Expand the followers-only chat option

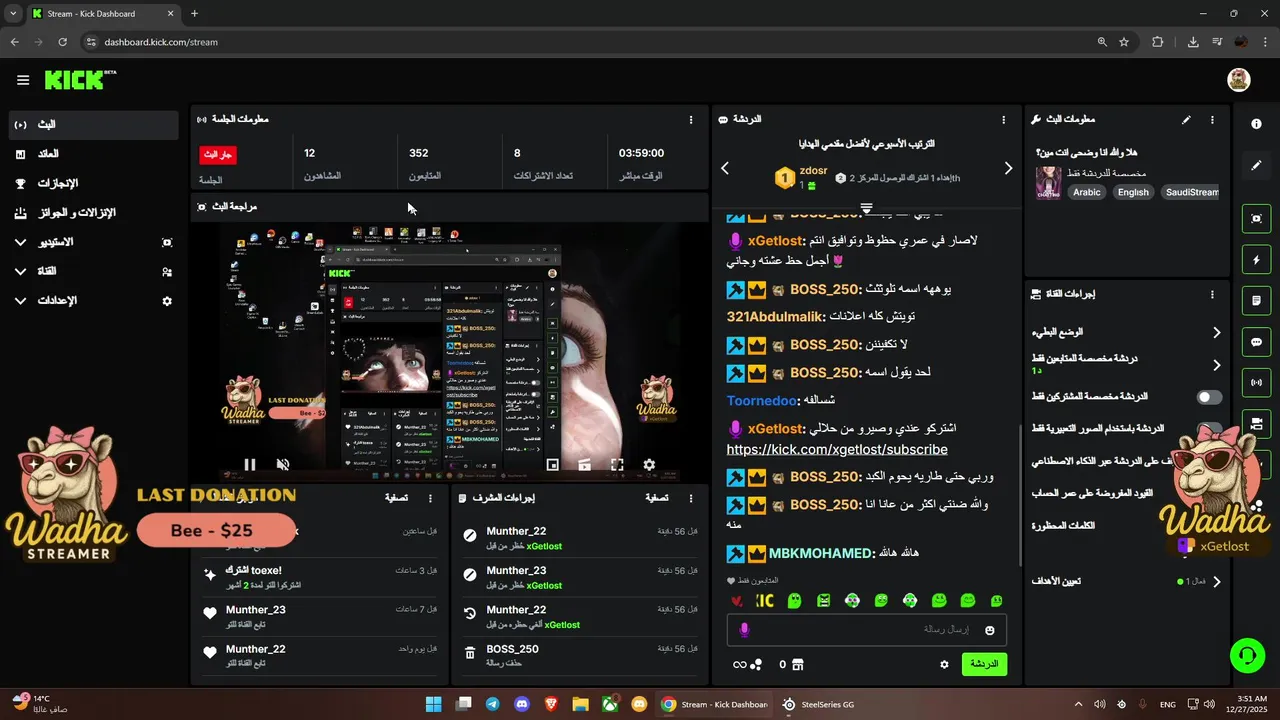point(1217,365)
